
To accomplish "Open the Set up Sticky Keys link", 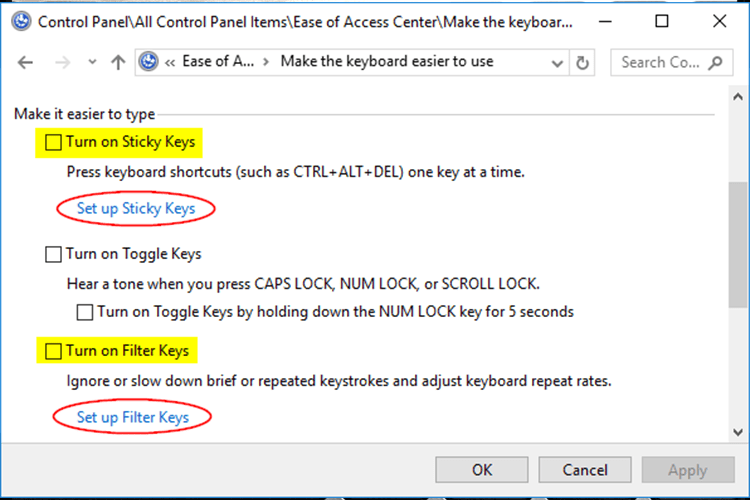I will 136,209.
